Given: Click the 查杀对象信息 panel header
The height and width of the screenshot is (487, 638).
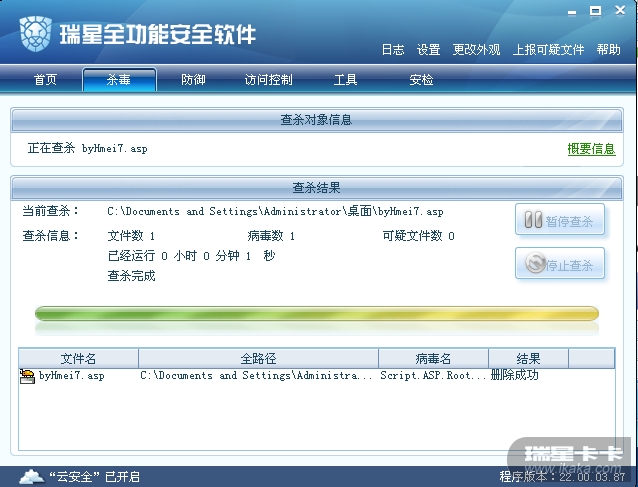Looking at the screenshot, I should coord(317,120).
